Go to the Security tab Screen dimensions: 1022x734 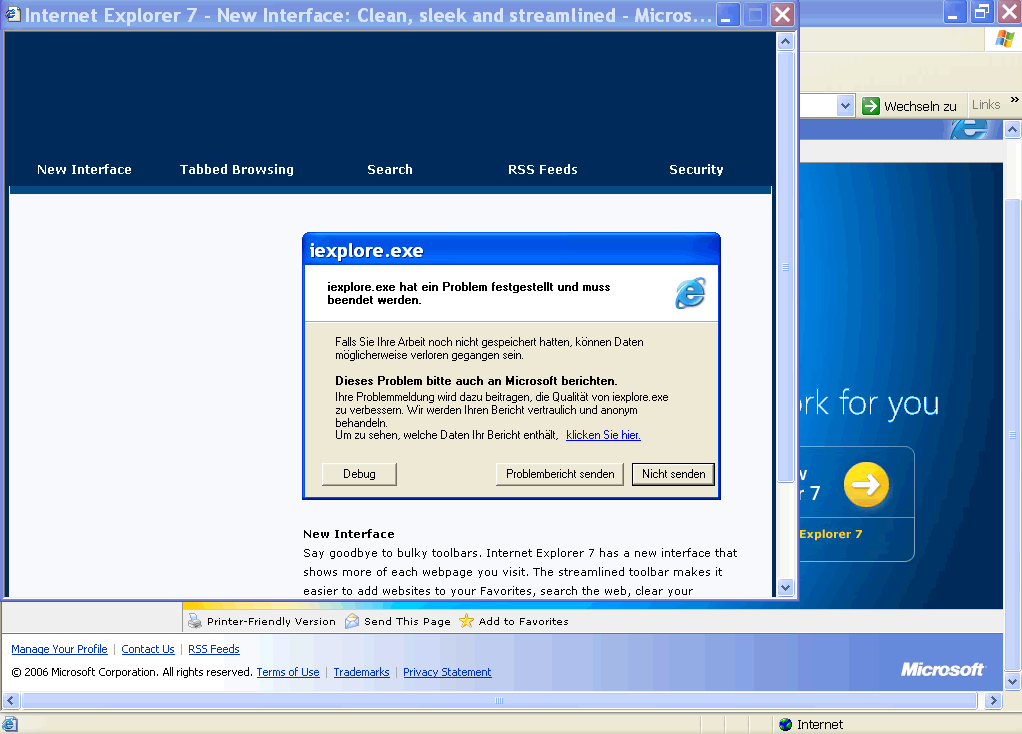pos(696,169)
